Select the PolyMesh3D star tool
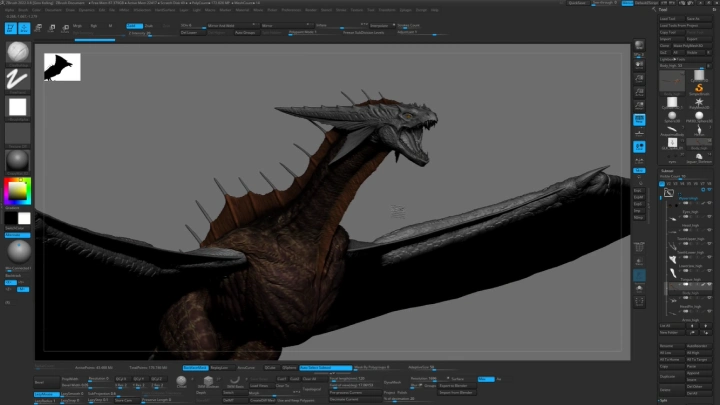Viewport: 720px width, 405px height. pyautogui.click(x=699, y=103)
